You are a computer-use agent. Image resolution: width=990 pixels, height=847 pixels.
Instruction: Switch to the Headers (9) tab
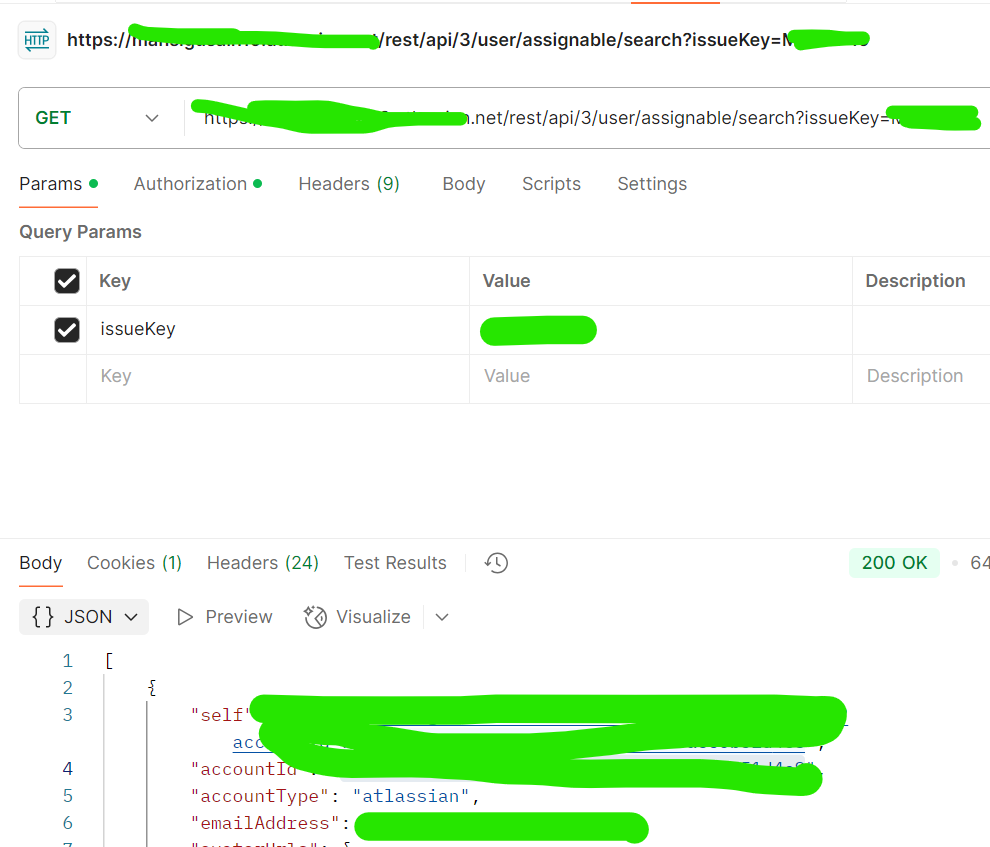coord(348,184)
